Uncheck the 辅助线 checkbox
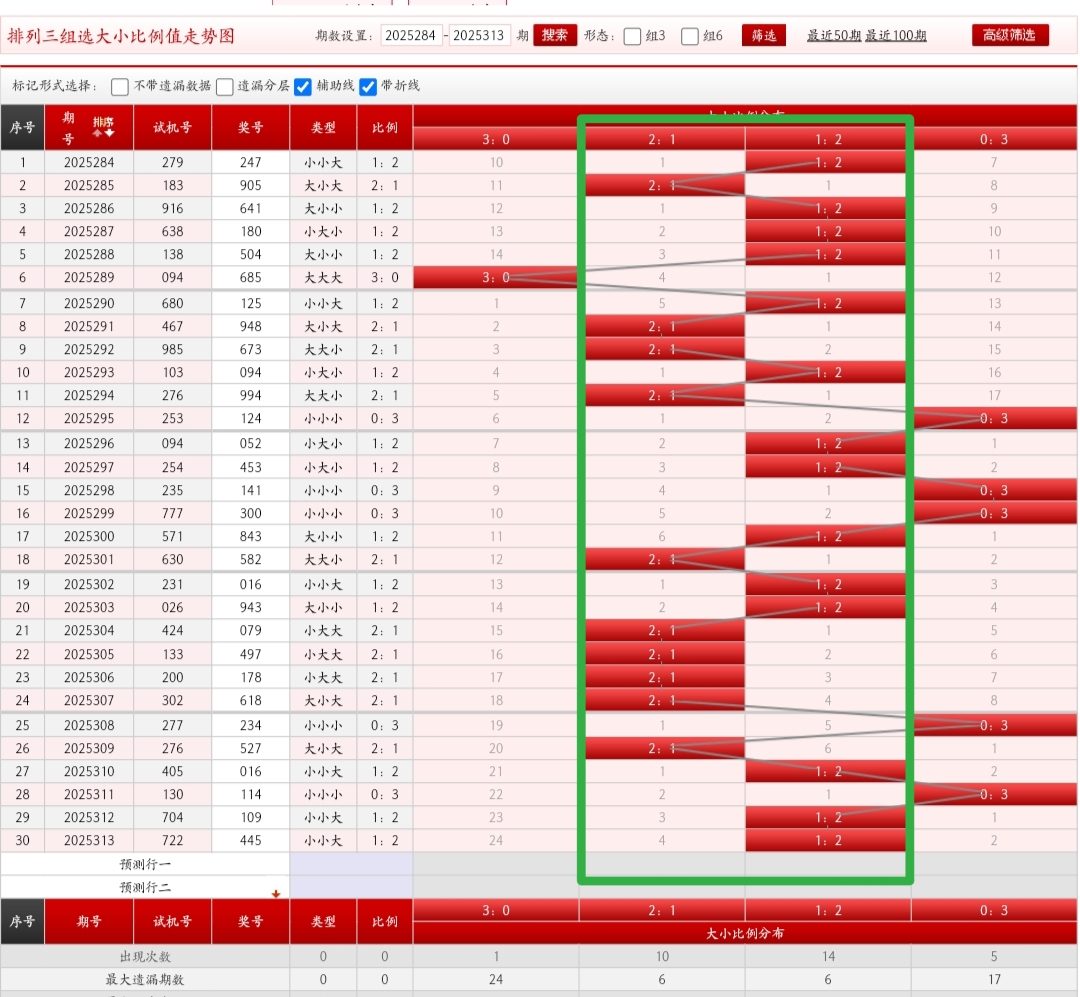1080x997 pixels. 303,86
